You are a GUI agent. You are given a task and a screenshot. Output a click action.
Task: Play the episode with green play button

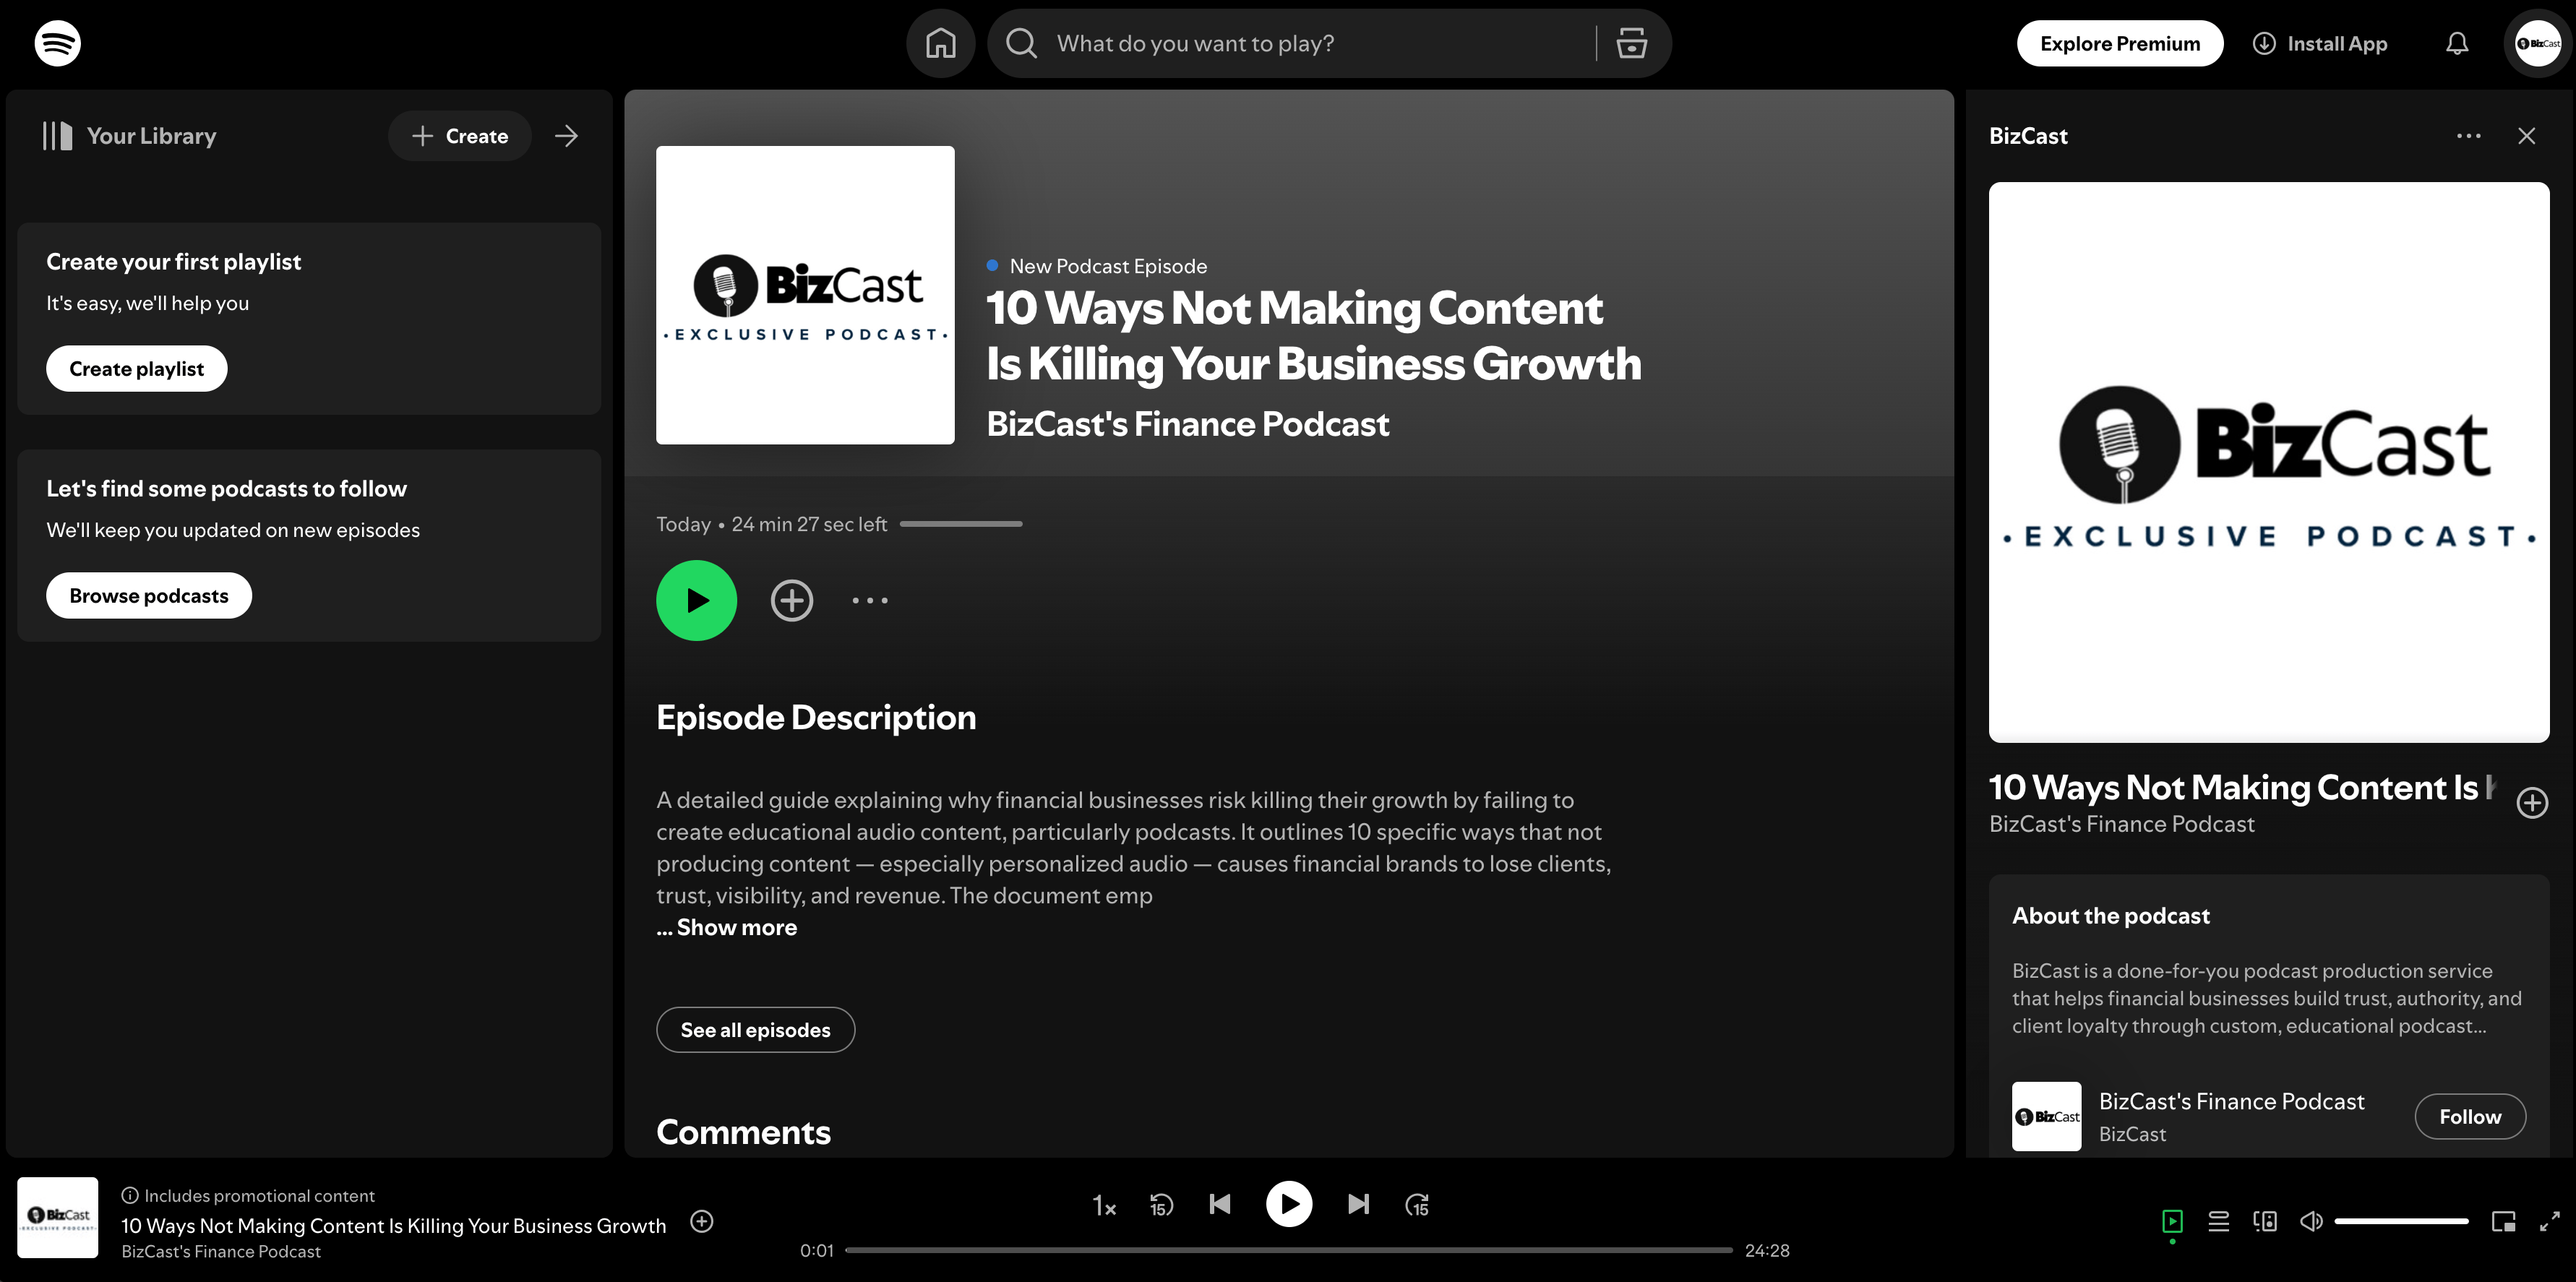[696, 600]
